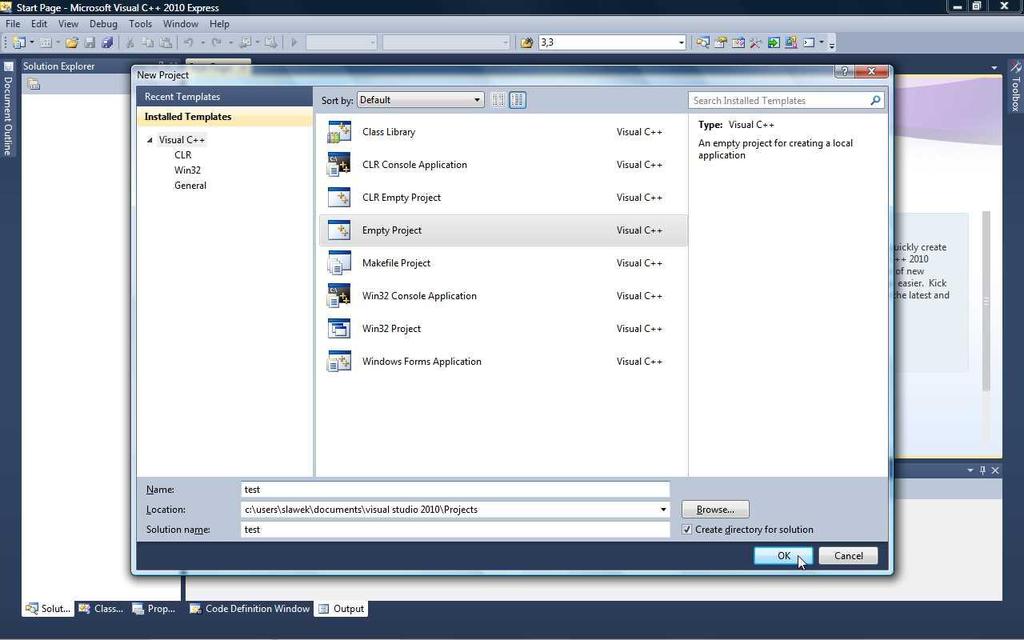Open the Edit menu

39,24
